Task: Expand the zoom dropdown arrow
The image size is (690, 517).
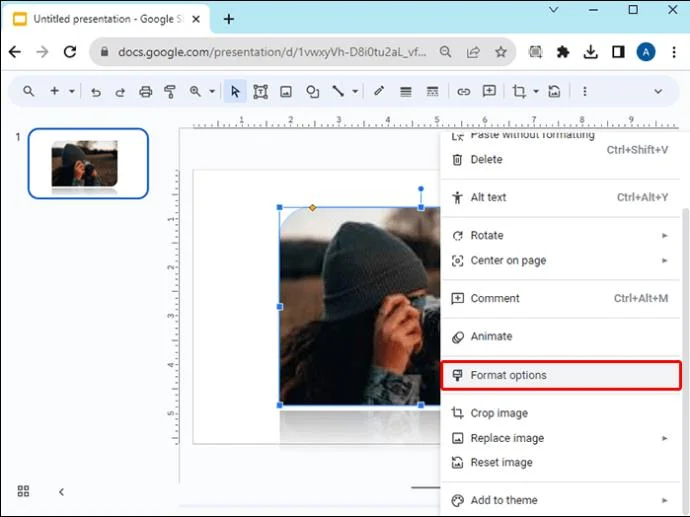Action: coord(212,92)
